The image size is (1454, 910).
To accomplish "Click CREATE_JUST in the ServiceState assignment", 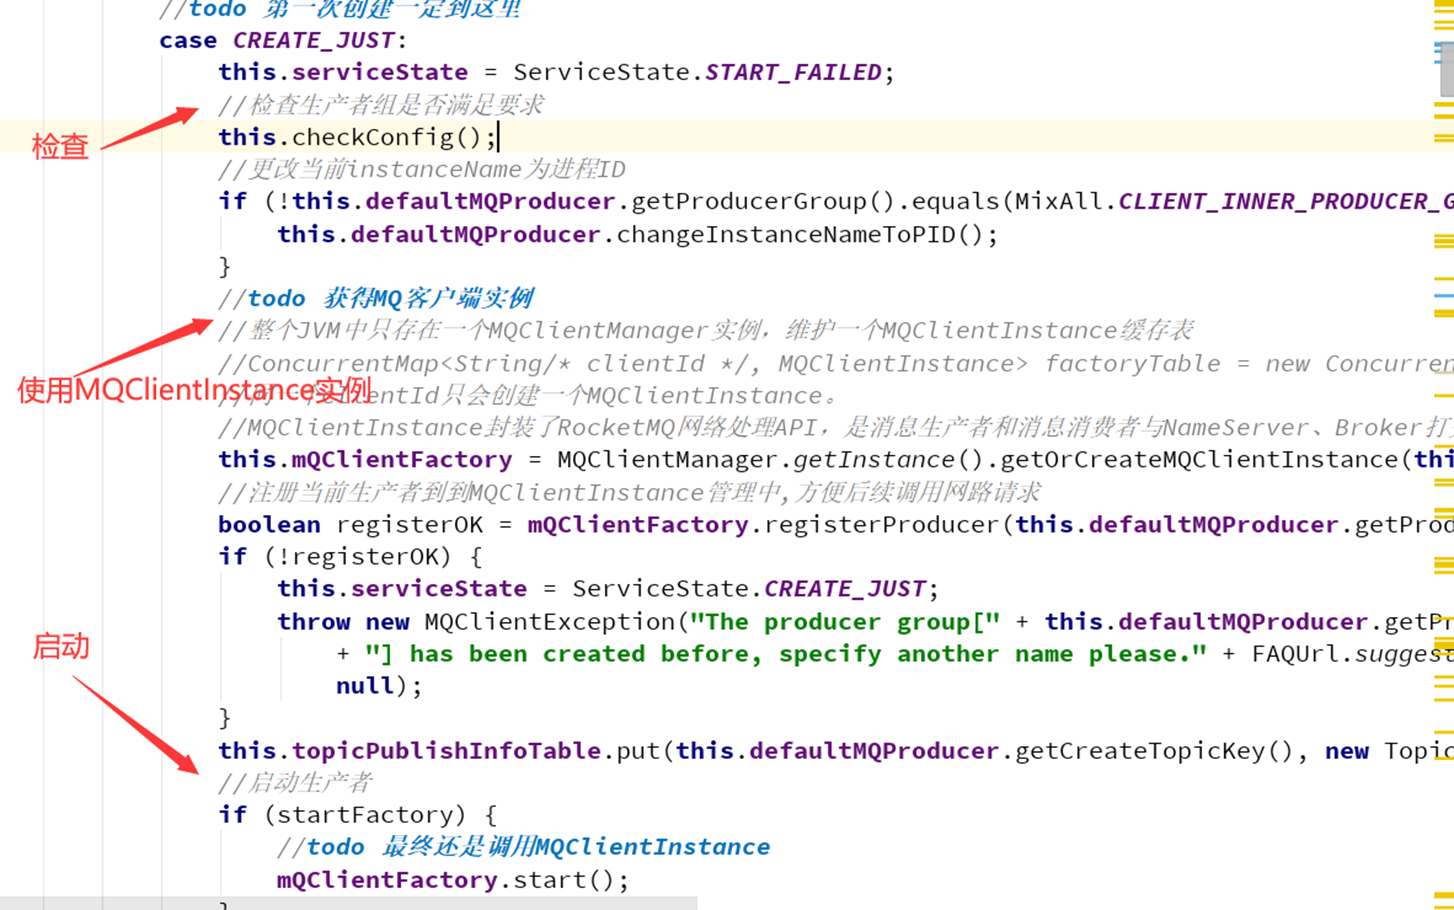I will click(x=844, y=588).
